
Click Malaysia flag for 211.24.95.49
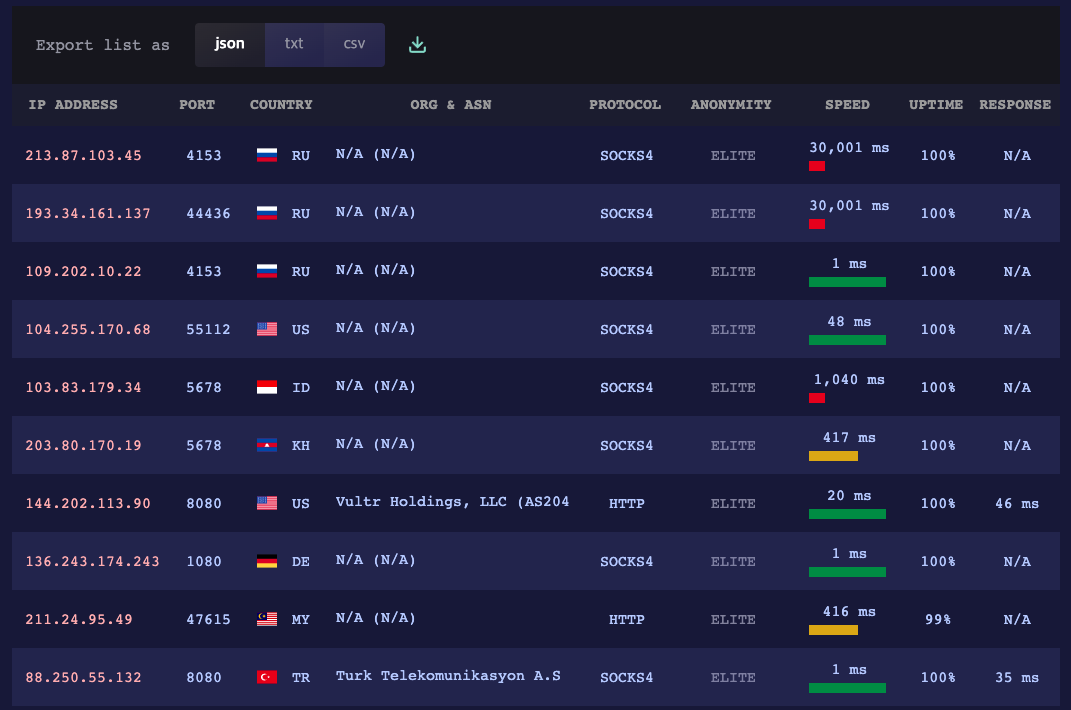[267, 620]
